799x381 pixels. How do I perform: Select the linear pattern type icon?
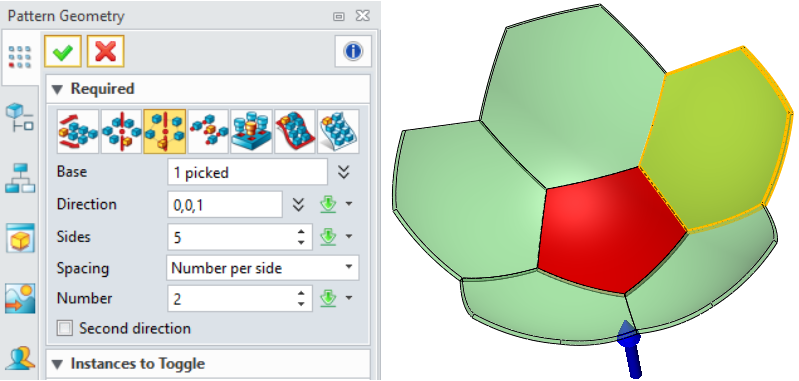pyautogui.click(x=78, y=131)
